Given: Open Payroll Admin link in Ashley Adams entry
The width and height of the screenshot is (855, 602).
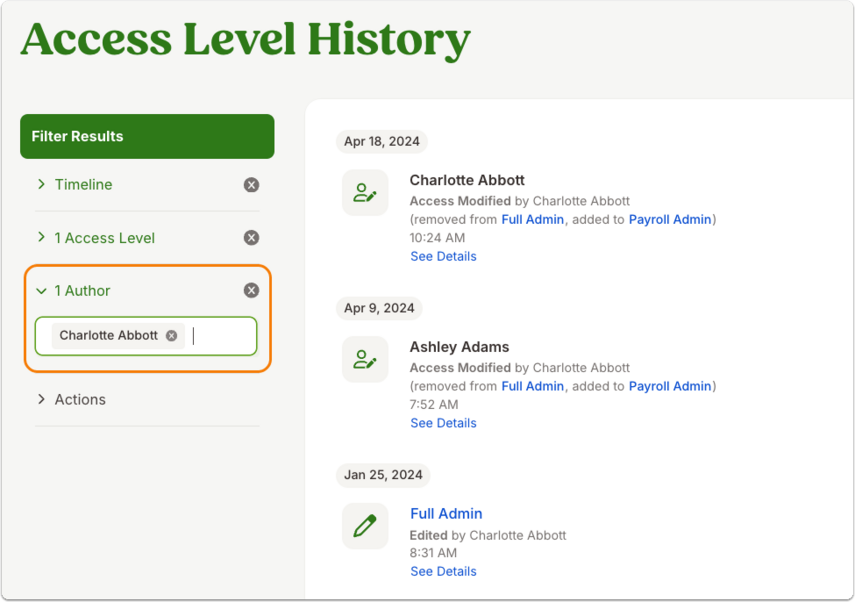Looking at the screenshot, I should click(670, 386).
